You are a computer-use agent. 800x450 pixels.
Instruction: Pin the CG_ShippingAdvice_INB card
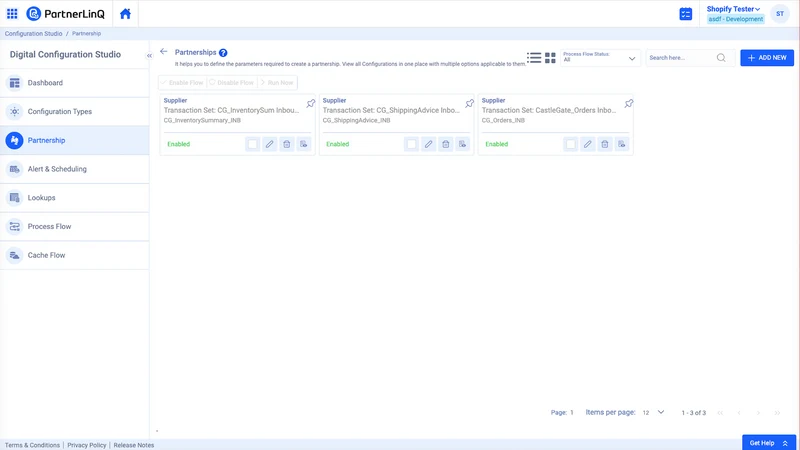coord(469,104)
